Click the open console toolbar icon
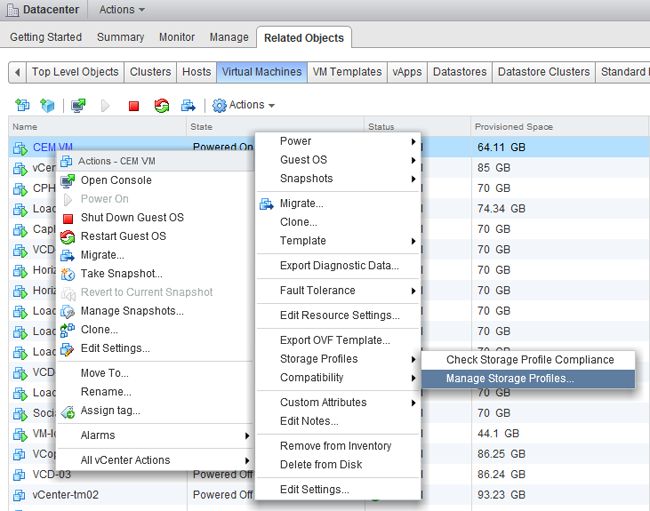 click(x=78, y=105)
